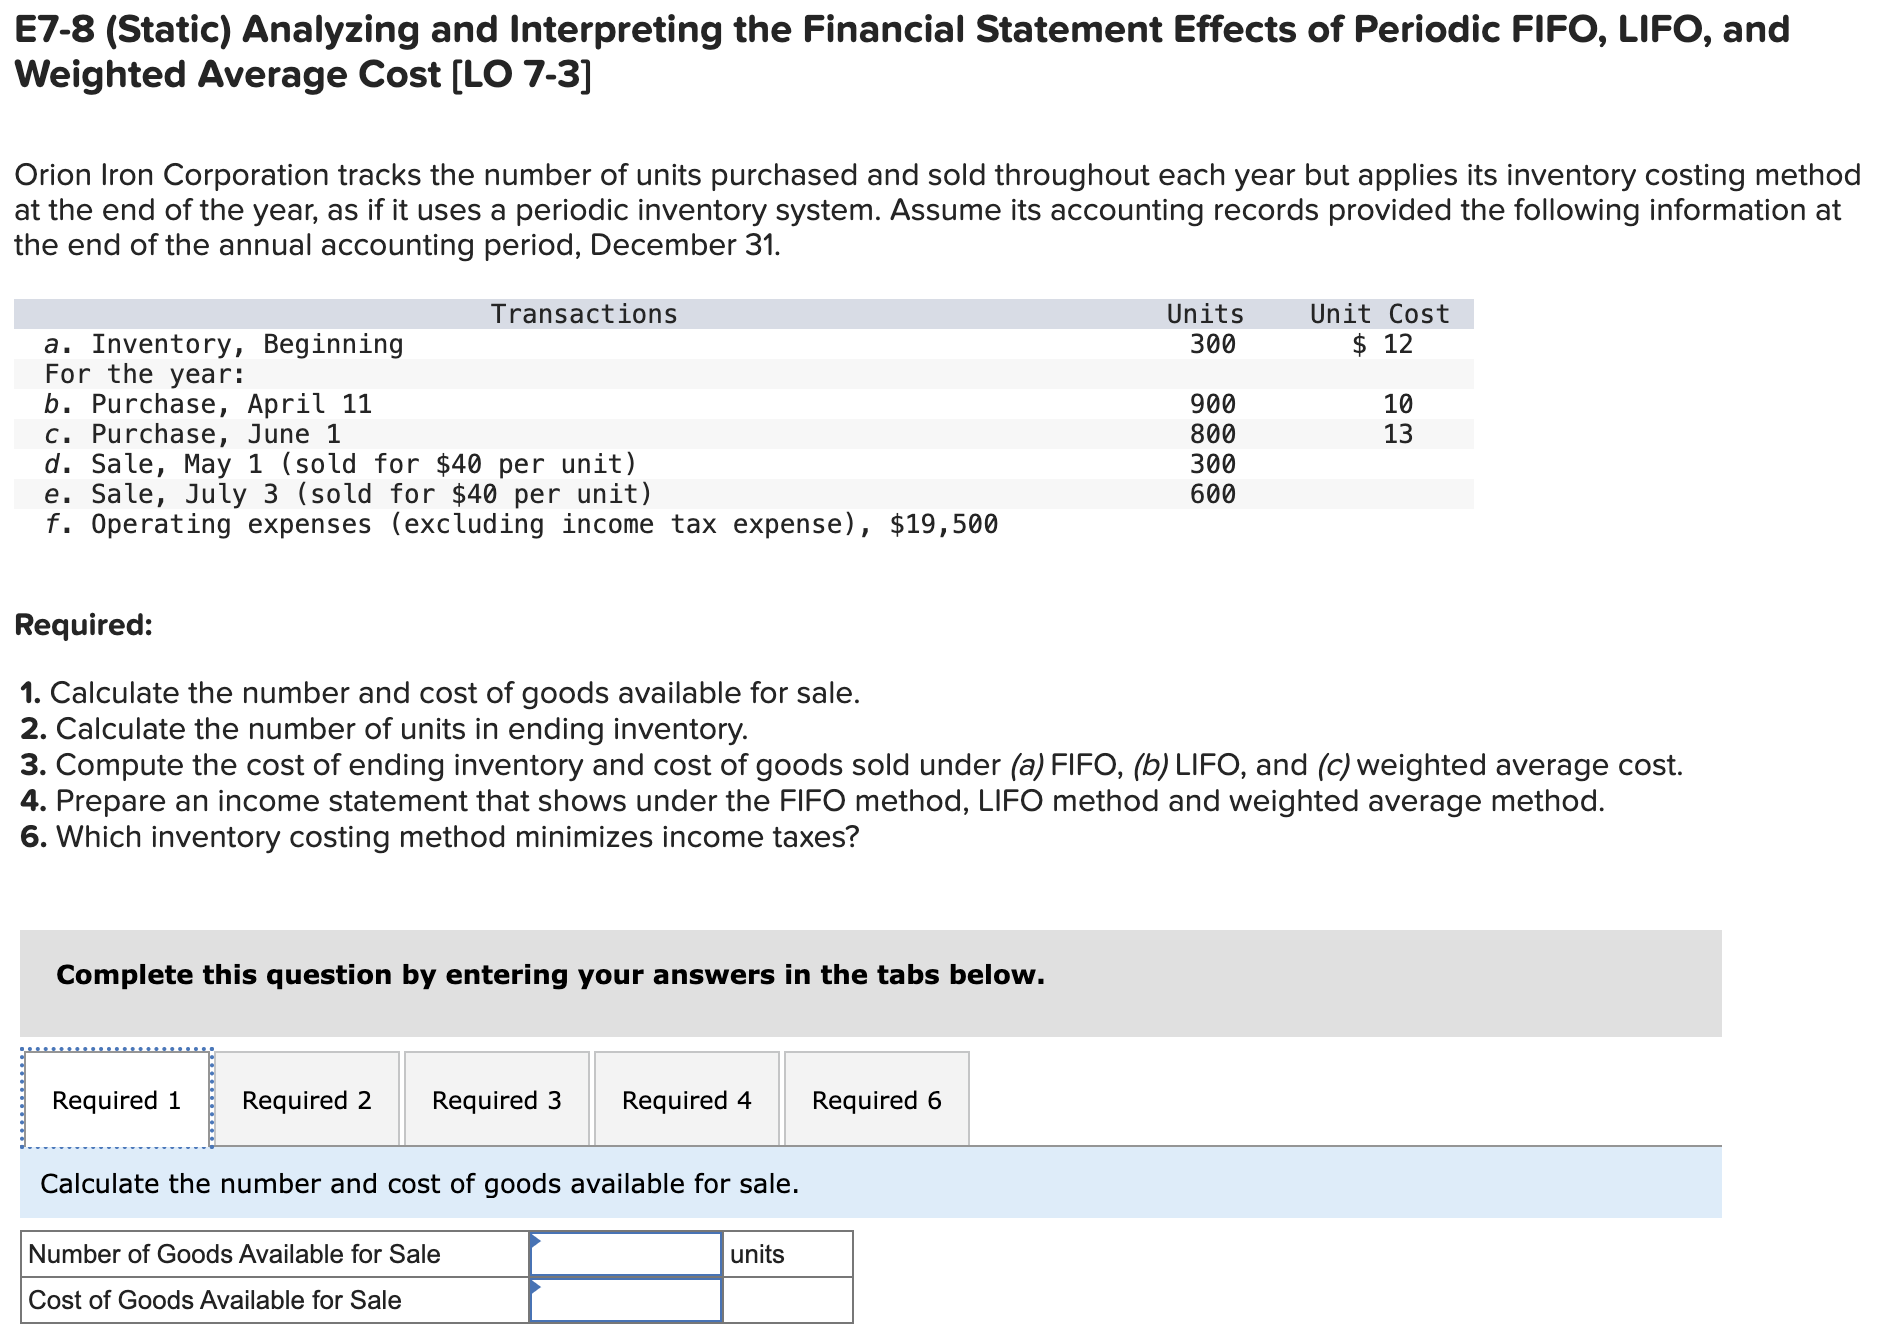1880x1338 pixels.
Task: Click the Operating expenses line item
Action: tap(520, 524)
